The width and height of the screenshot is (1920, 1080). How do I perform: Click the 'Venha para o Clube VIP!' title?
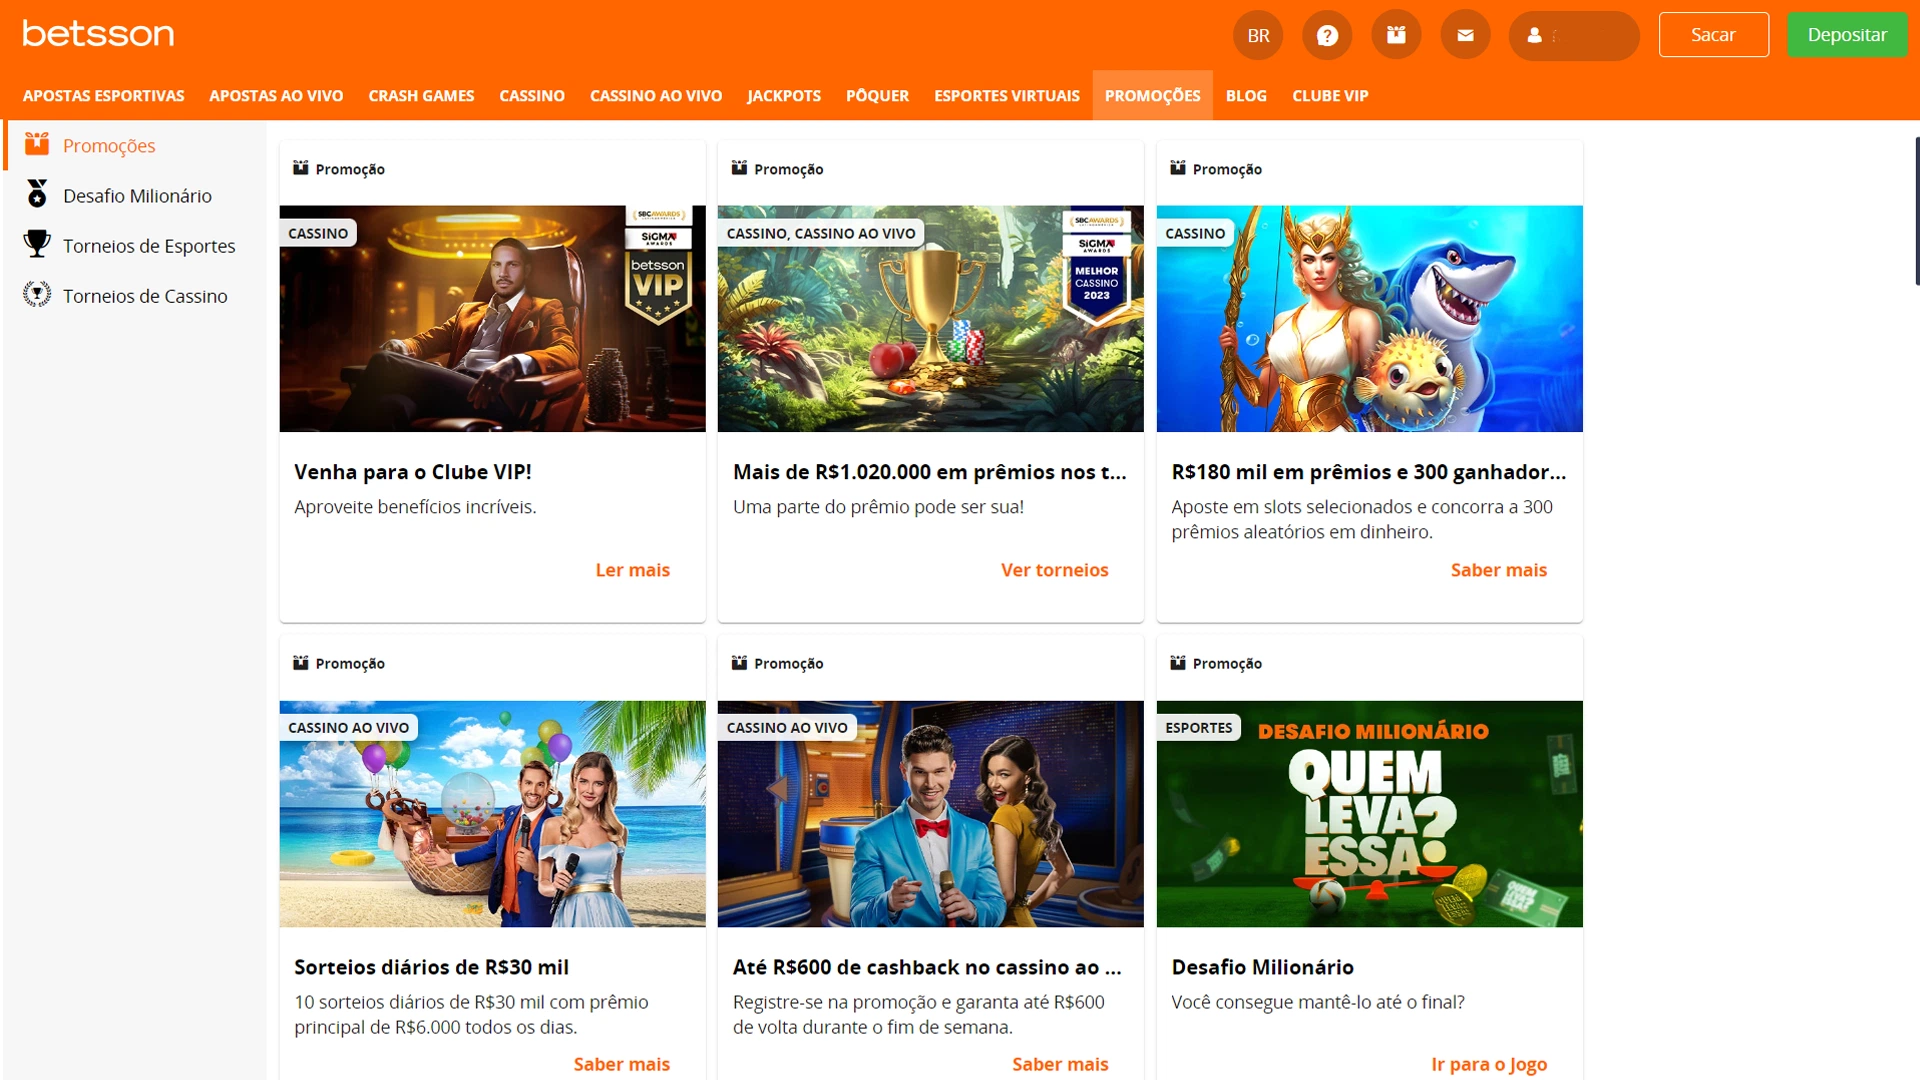(x=413, y=472)
